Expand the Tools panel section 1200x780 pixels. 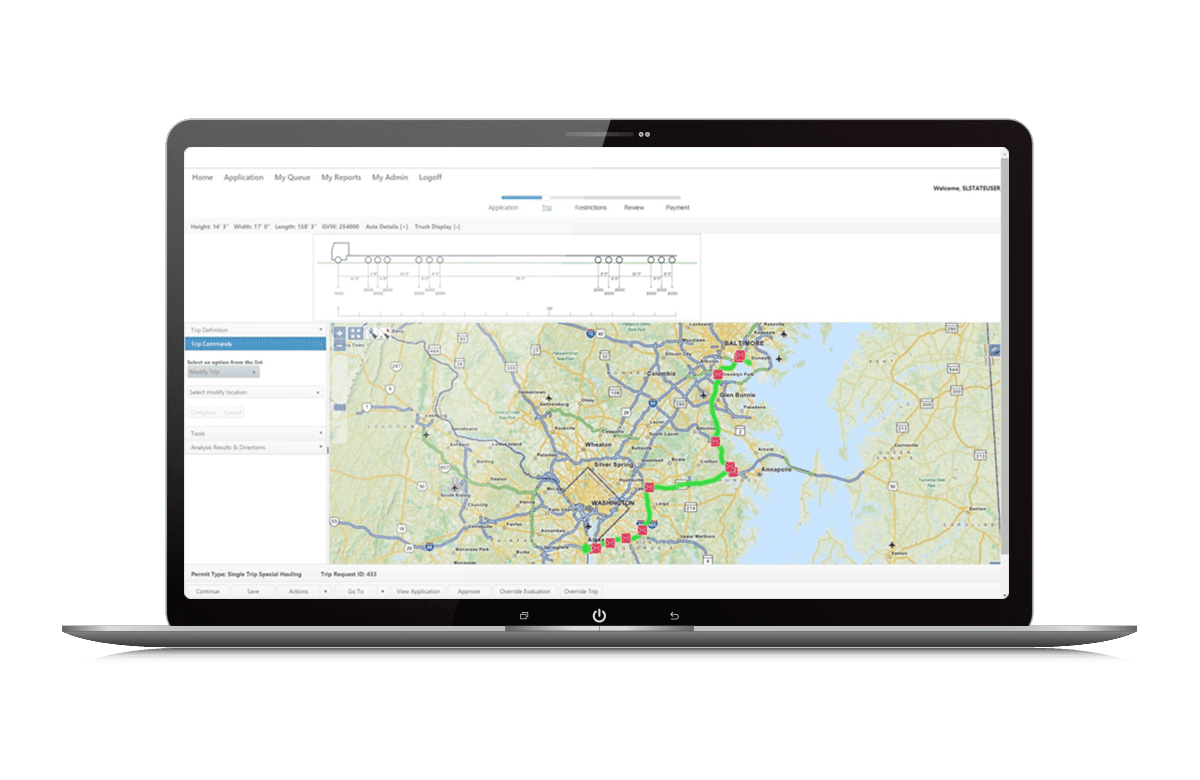255,434
